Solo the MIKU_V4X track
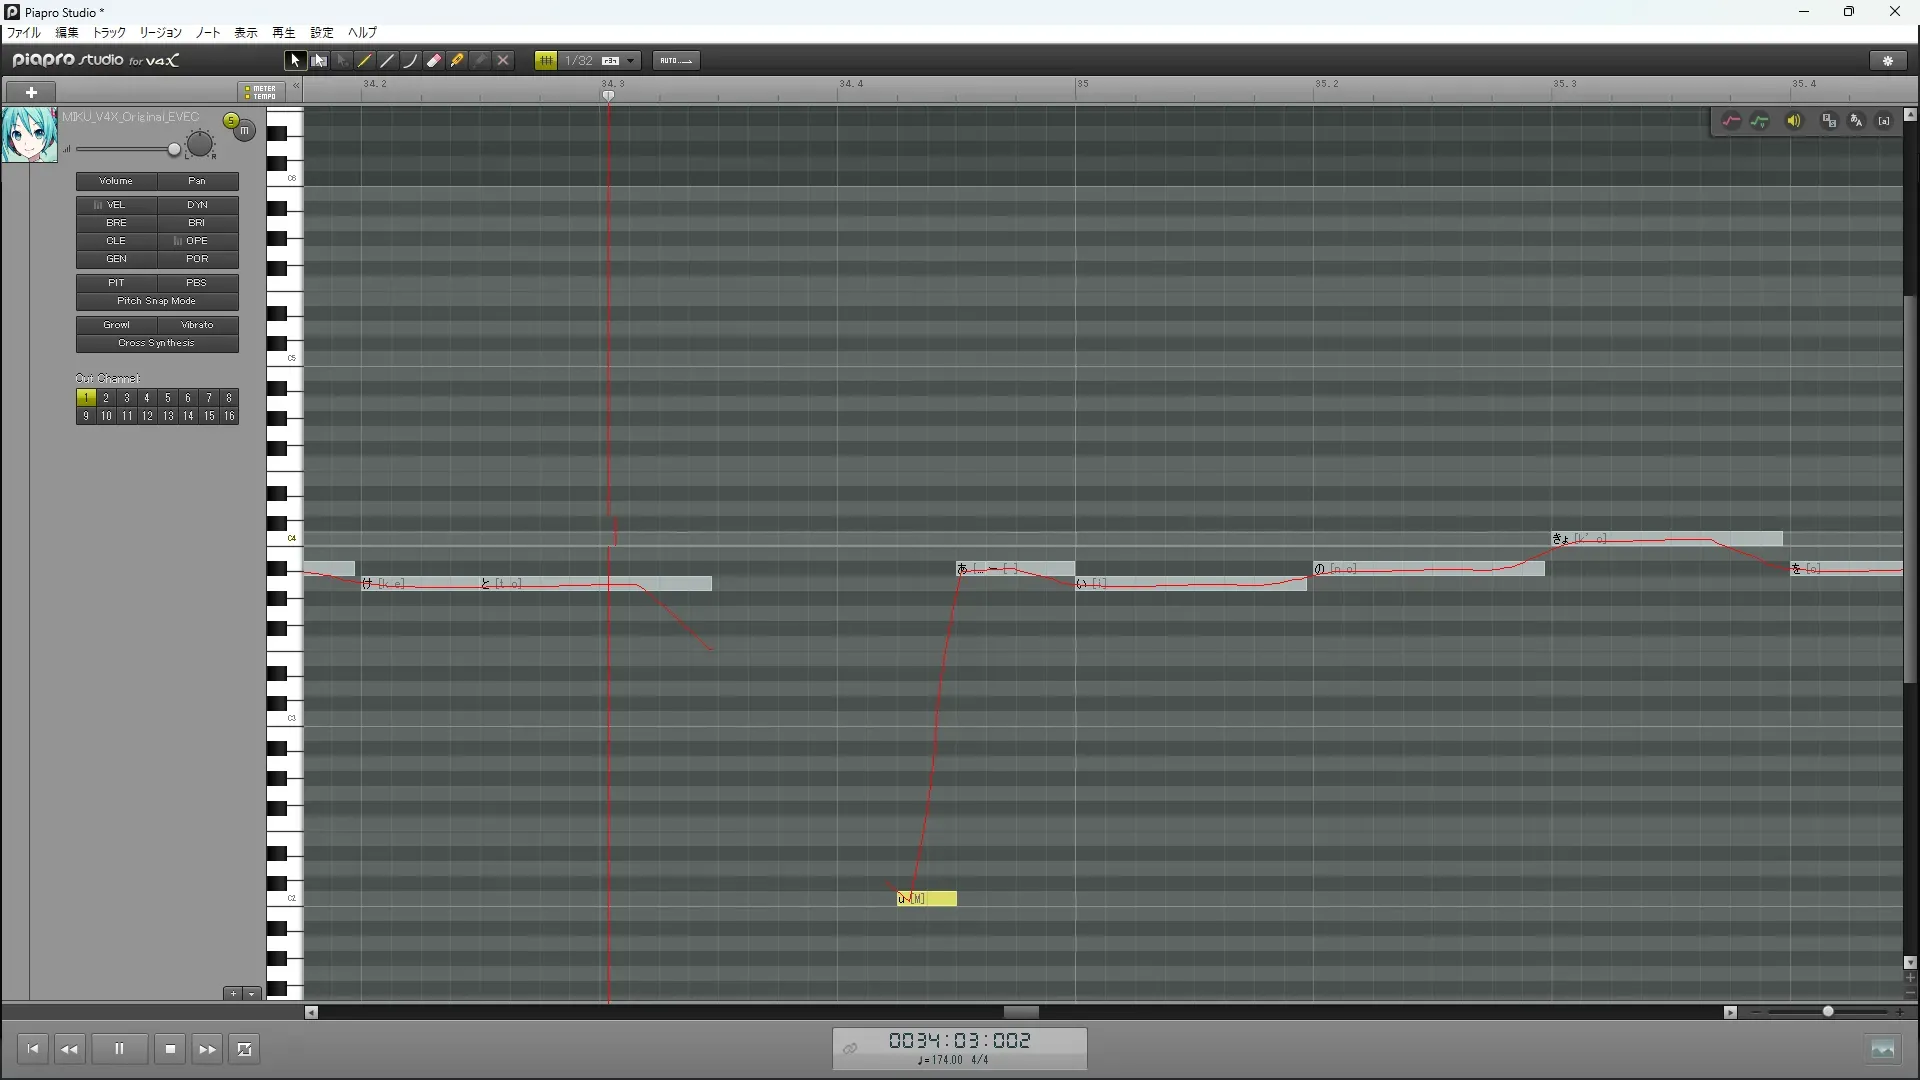This screenshot has width=1920, height=1080. tap(231, 121)
